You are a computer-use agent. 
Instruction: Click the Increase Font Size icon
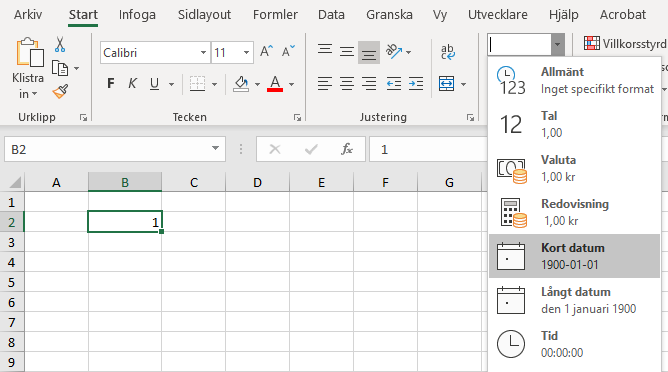coord(267,52)
